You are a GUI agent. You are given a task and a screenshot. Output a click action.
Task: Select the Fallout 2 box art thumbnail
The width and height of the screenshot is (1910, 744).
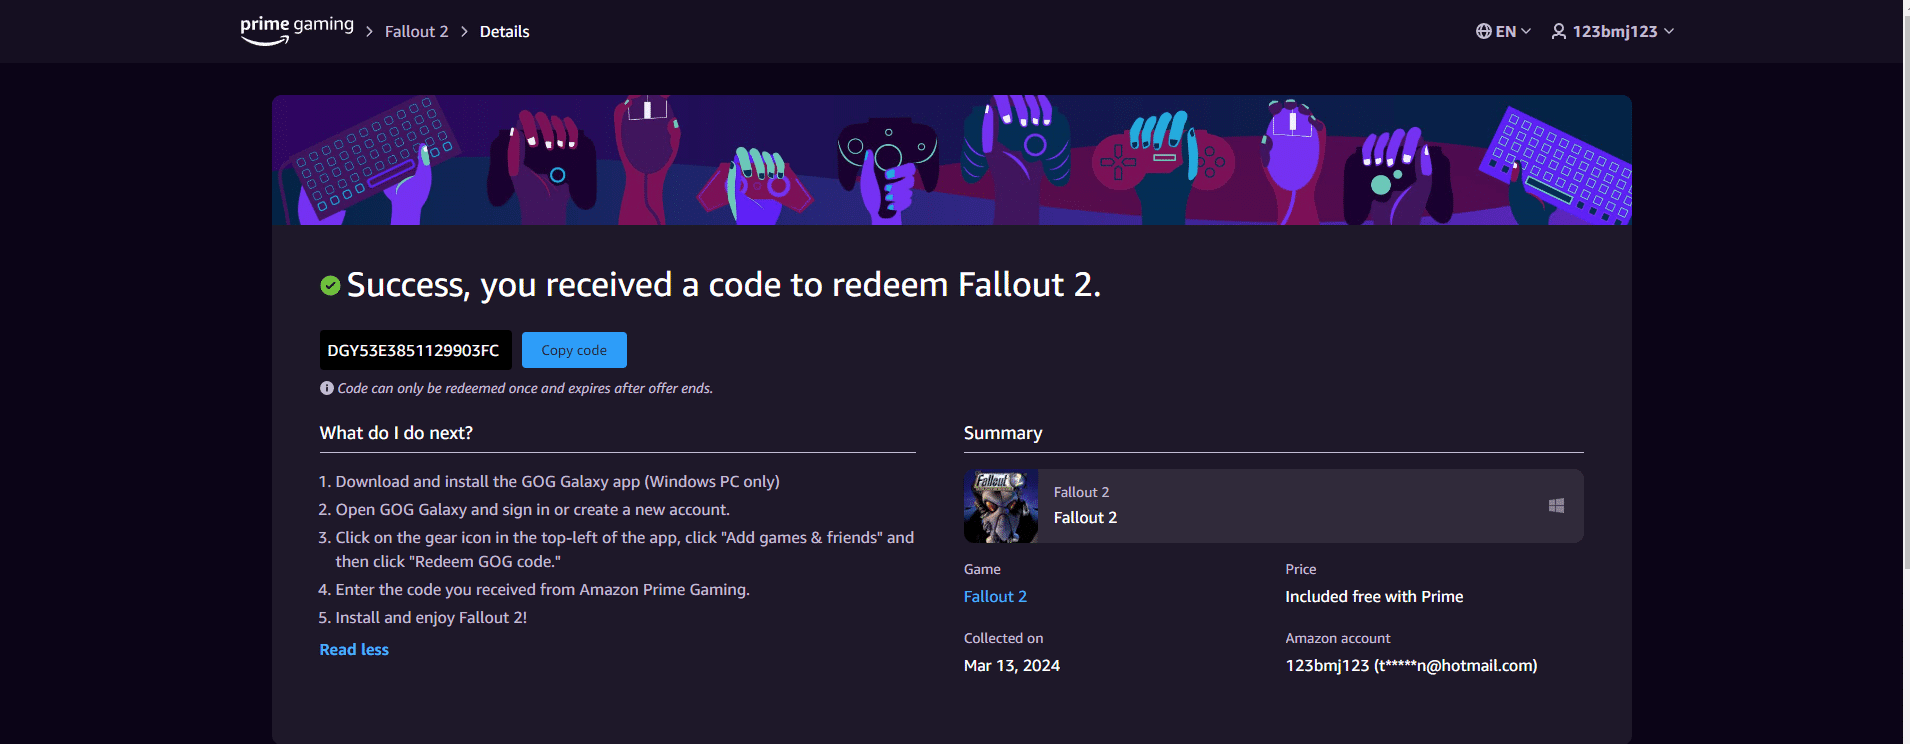1000,506
